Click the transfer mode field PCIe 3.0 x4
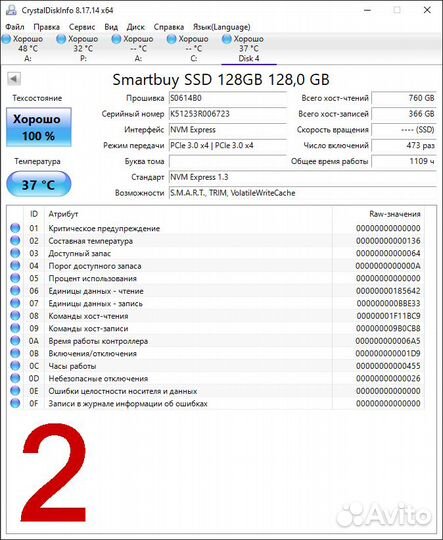The width and height of the screenshot is (443, 540). point(228,146)
